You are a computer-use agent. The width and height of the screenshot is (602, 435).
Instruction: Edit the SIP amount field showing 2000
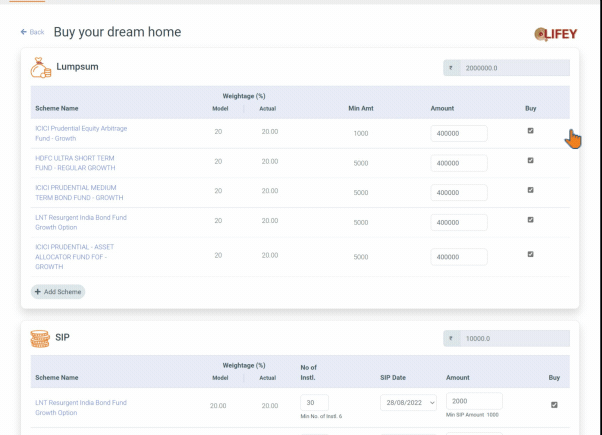473,400
